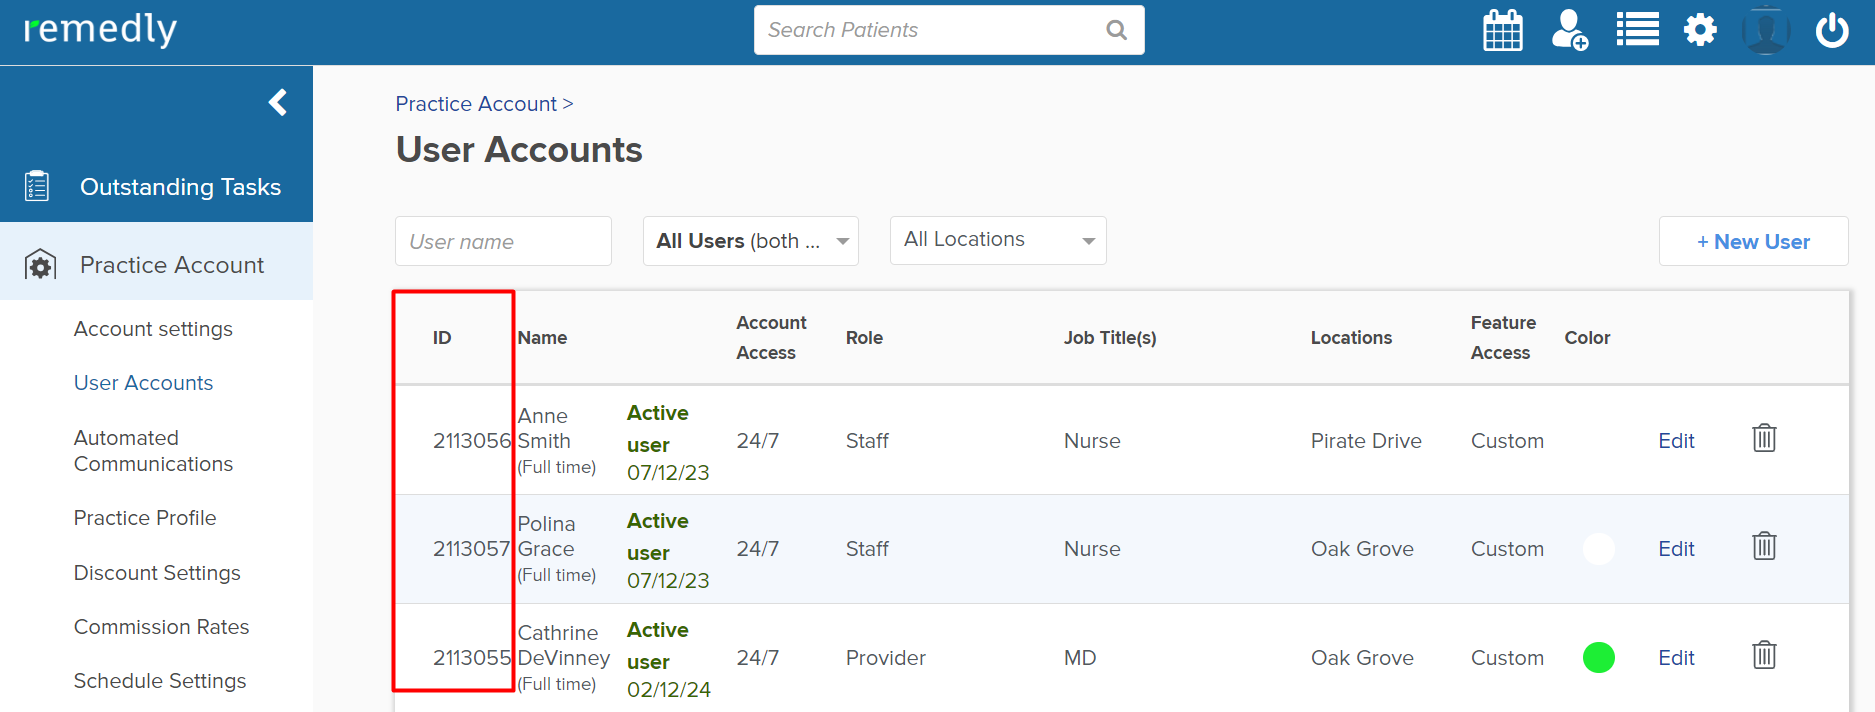Screen dimensions: 1875x712
Task: Click the Account Access column header
Action: [x=771, y=338]
